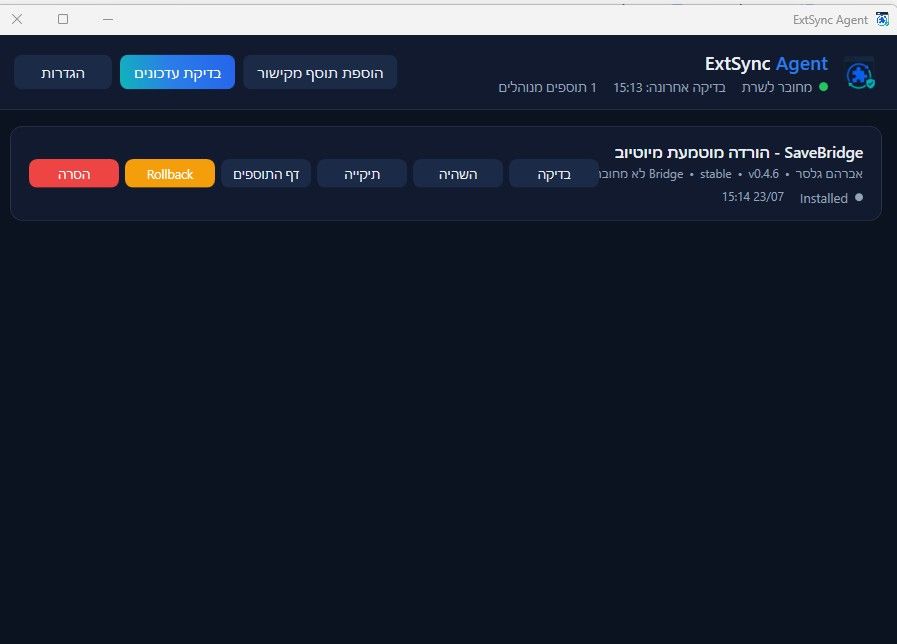897x644 pixels.
Task: Add extension from link (הוספת תוסף מקישור)
Action: coord(320,73)
